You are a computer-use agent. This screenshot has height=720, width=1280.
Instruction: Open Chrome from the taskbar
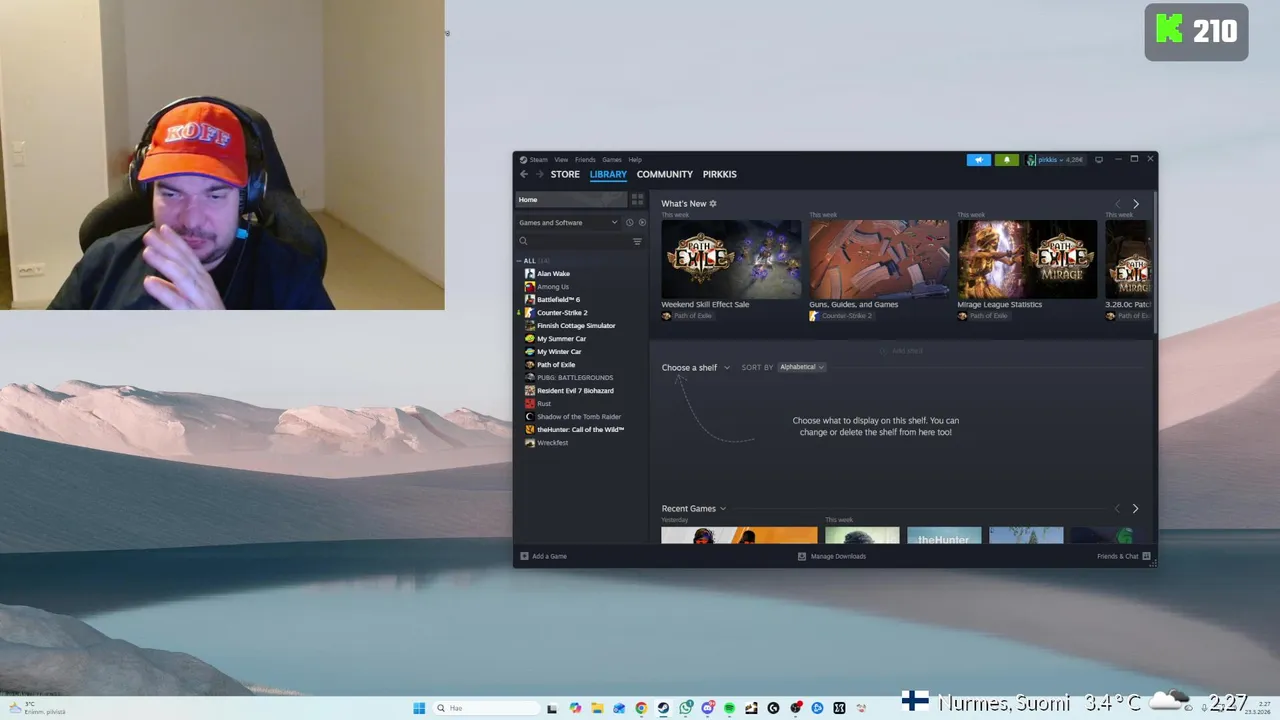tap(641, 708)
